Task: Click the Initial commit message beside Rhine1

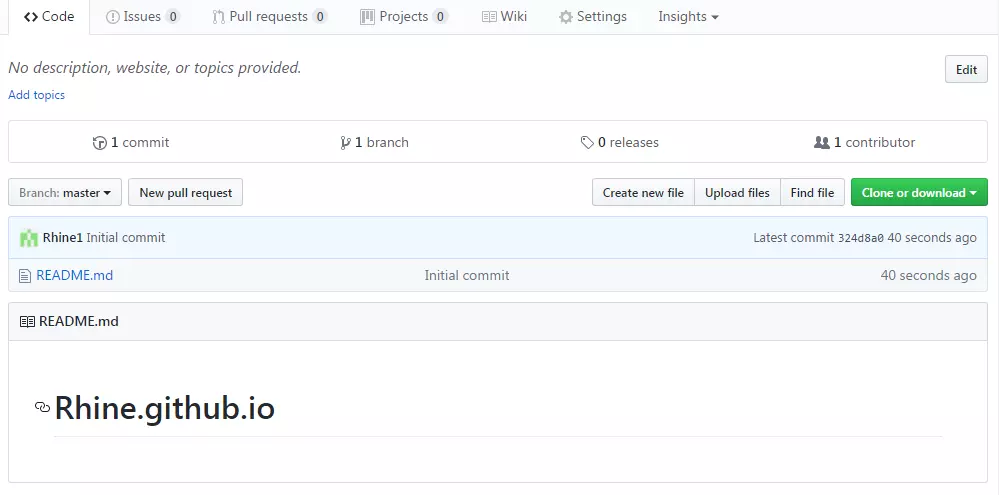Action: tap(126, 238)
